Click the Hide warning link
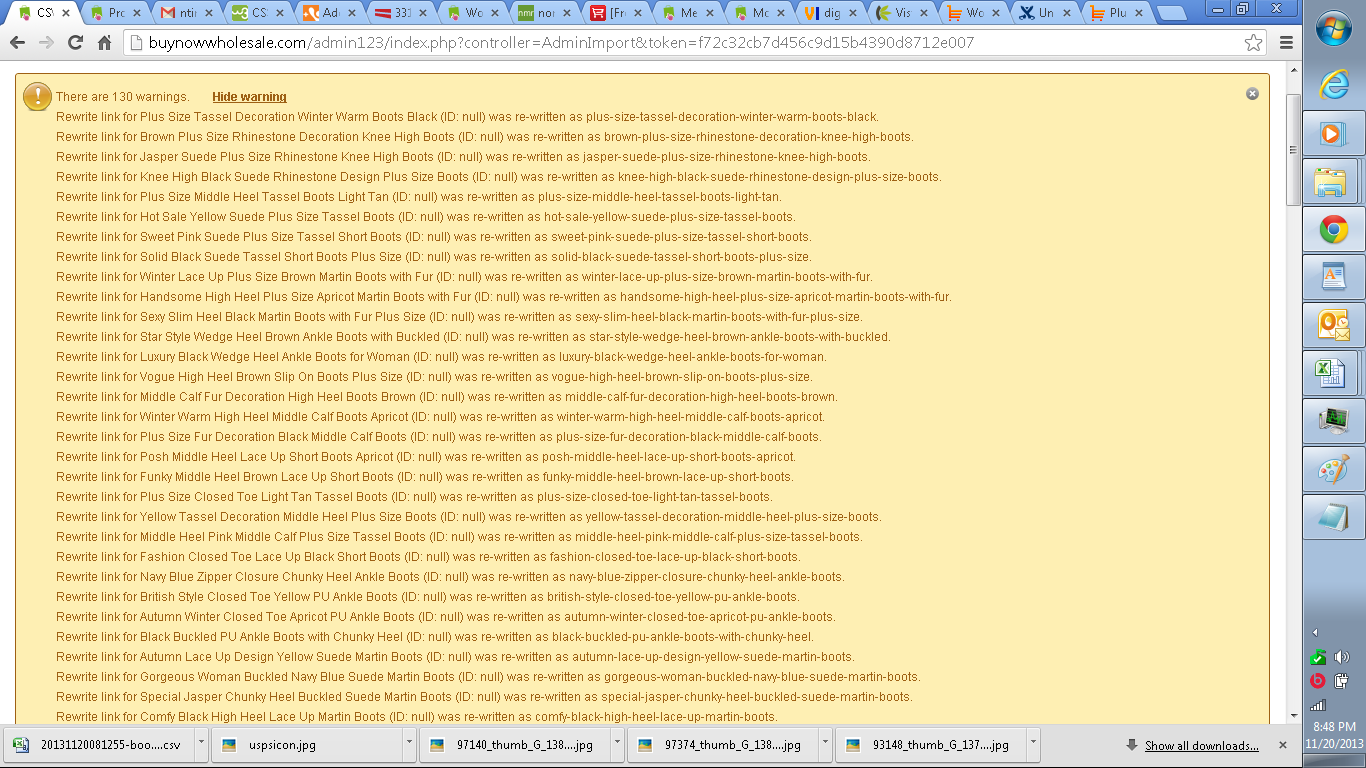1366x768 pixels. tap(249, 97)
